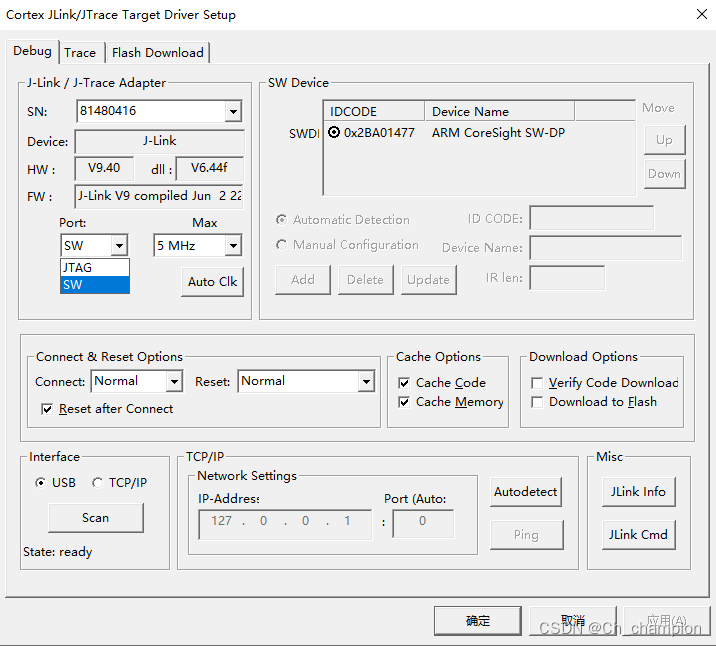Cancel with the 取消 button
The width and height of the screenshot is (716, 646).
click(x=573, y=620)
